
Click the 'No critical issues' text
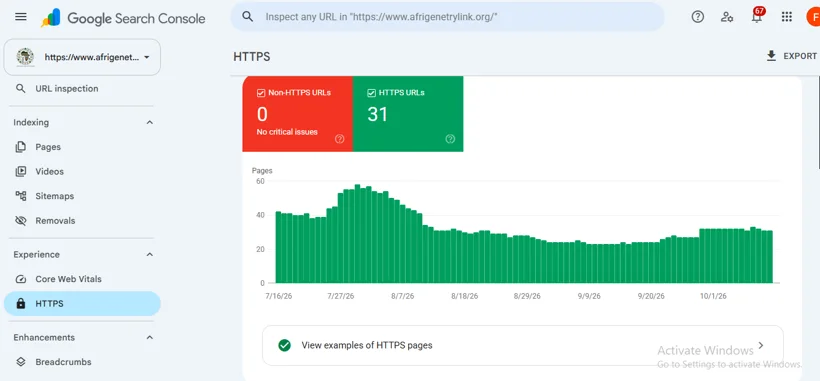click(x=287, y=132)
